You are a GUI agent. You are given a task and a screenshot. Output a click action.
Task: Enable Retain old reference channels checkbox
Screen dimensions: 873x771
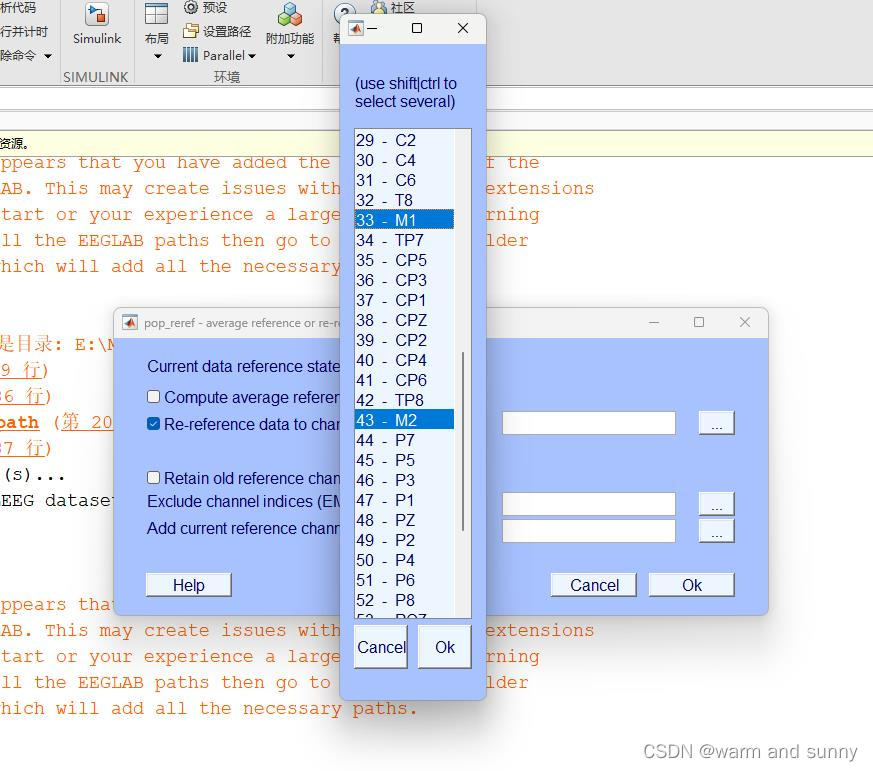tap(154, 477)
